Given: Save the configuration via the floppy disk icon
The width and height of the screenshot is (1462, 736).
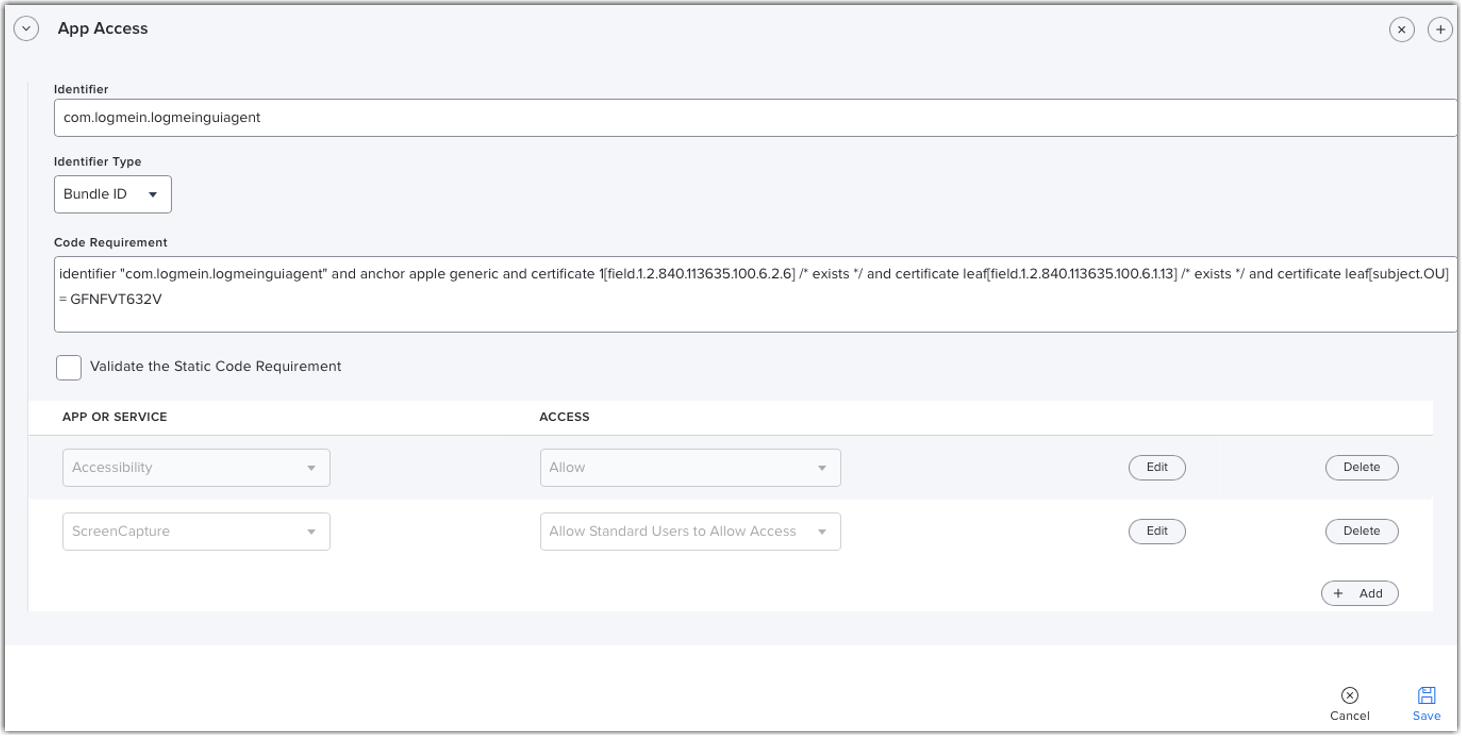Looking at the screenshot, I should [x=1426, y=694].
